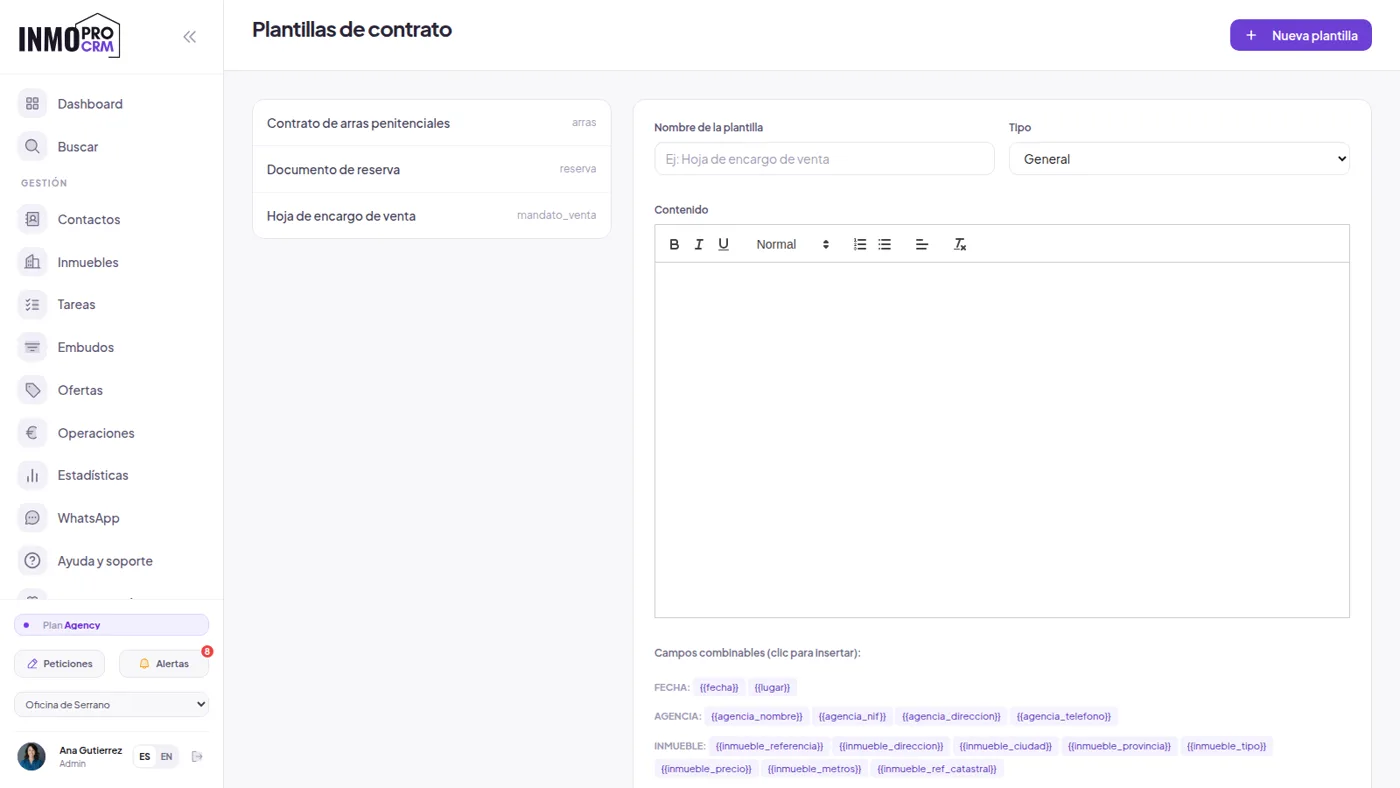Click the Plan Agency badge
1400x788 pixels.
[x=112, y=625]
